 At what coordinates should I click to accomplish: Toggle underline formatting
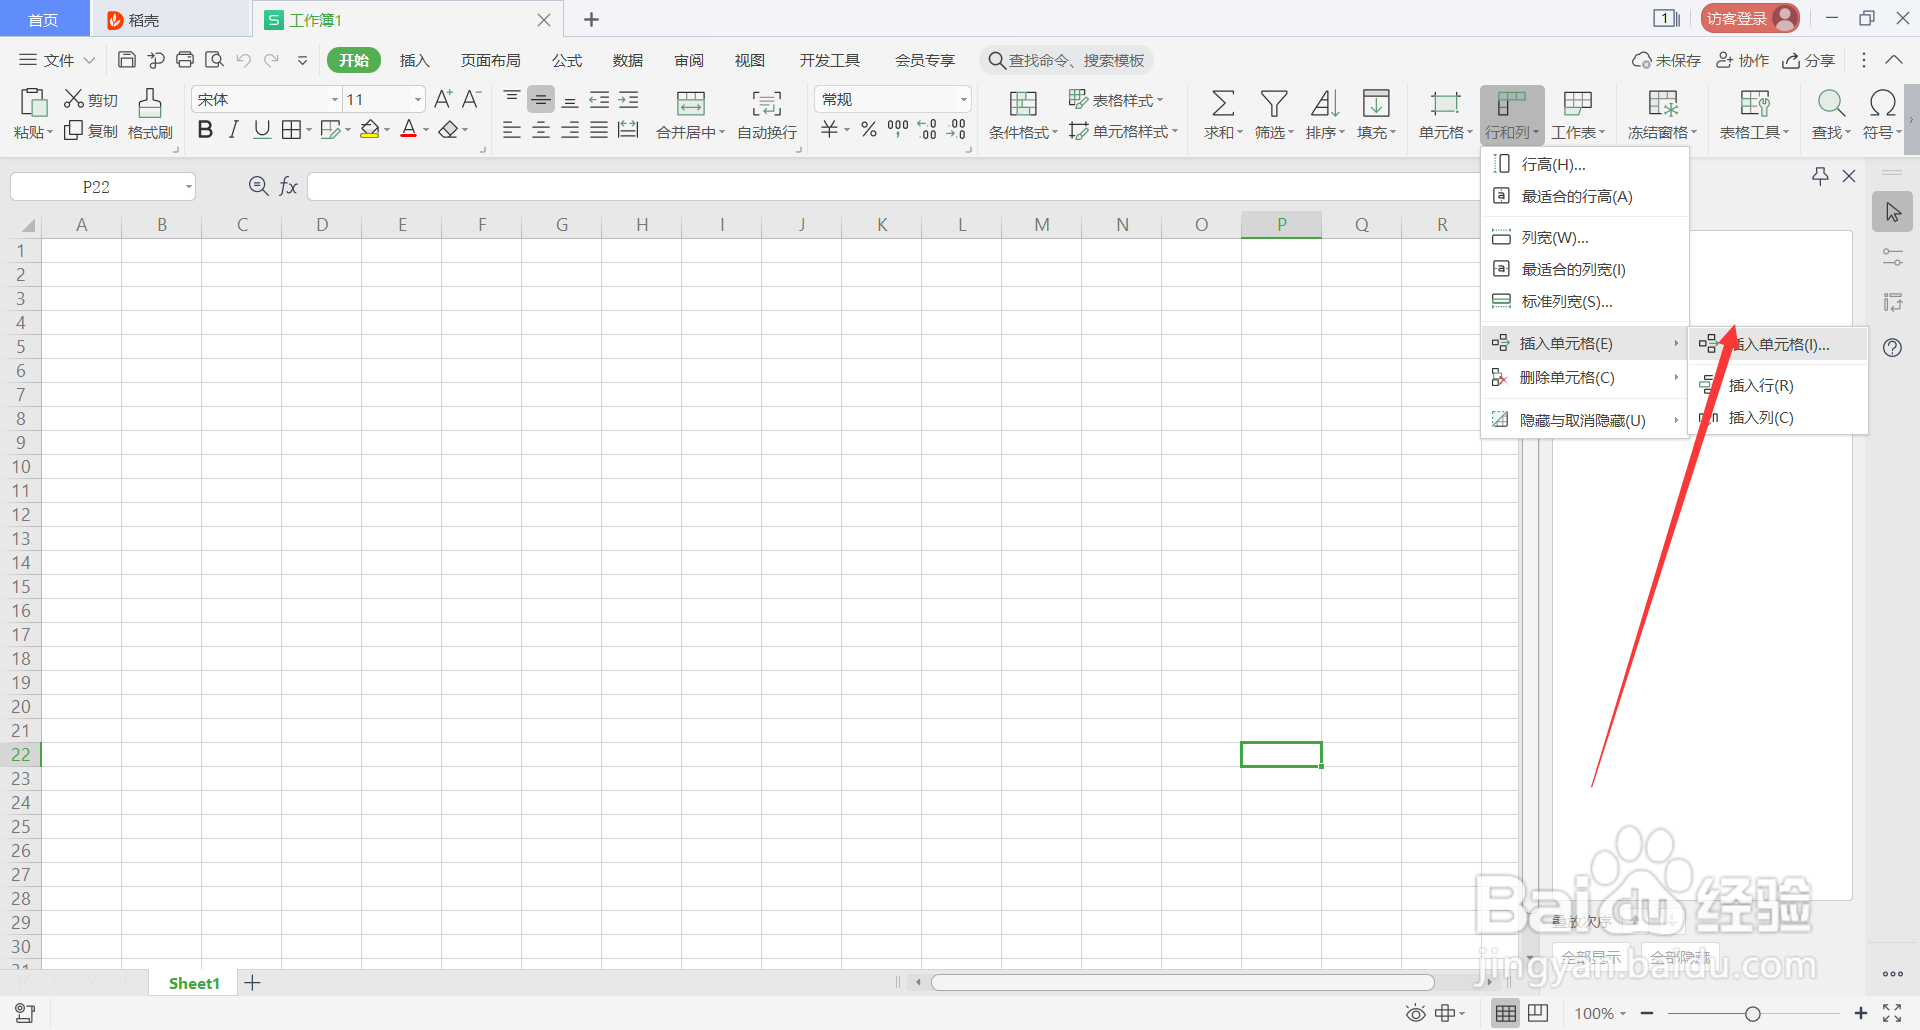click(262, 130)
